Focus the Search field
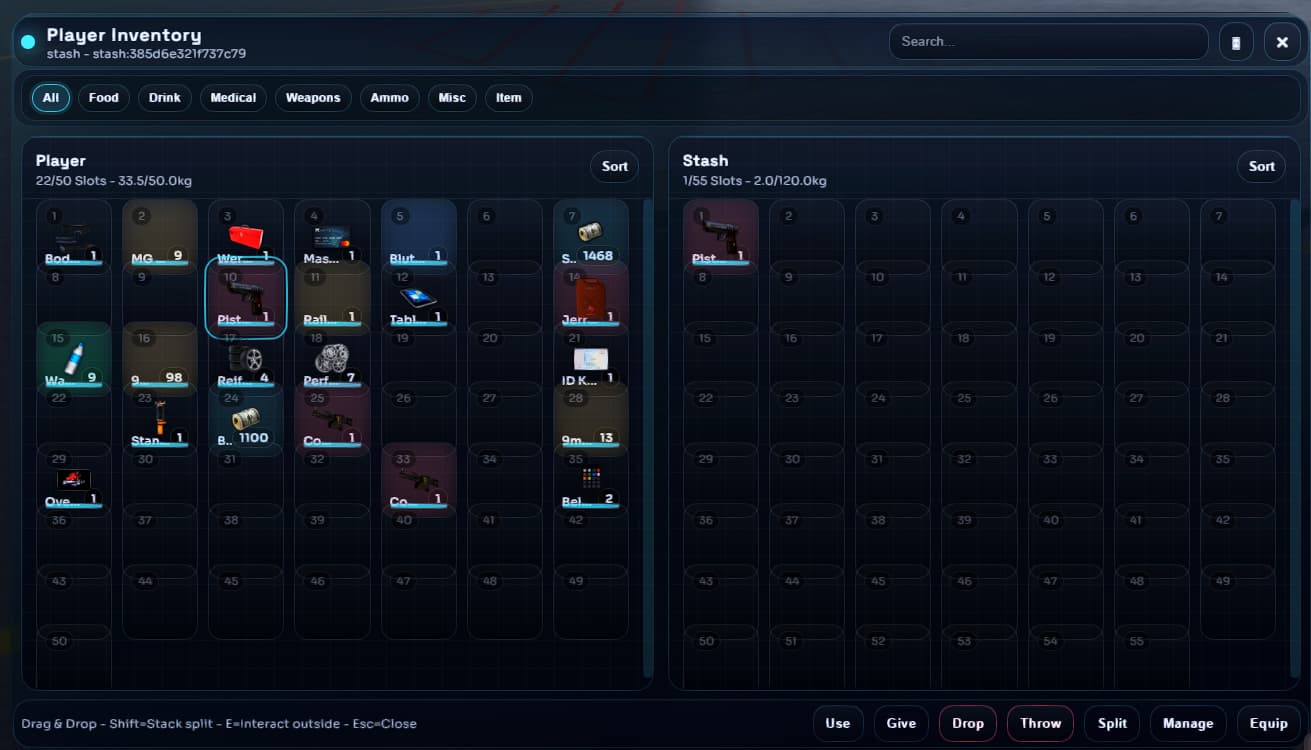The image size is (1311, 750). tap(1048, 42)
